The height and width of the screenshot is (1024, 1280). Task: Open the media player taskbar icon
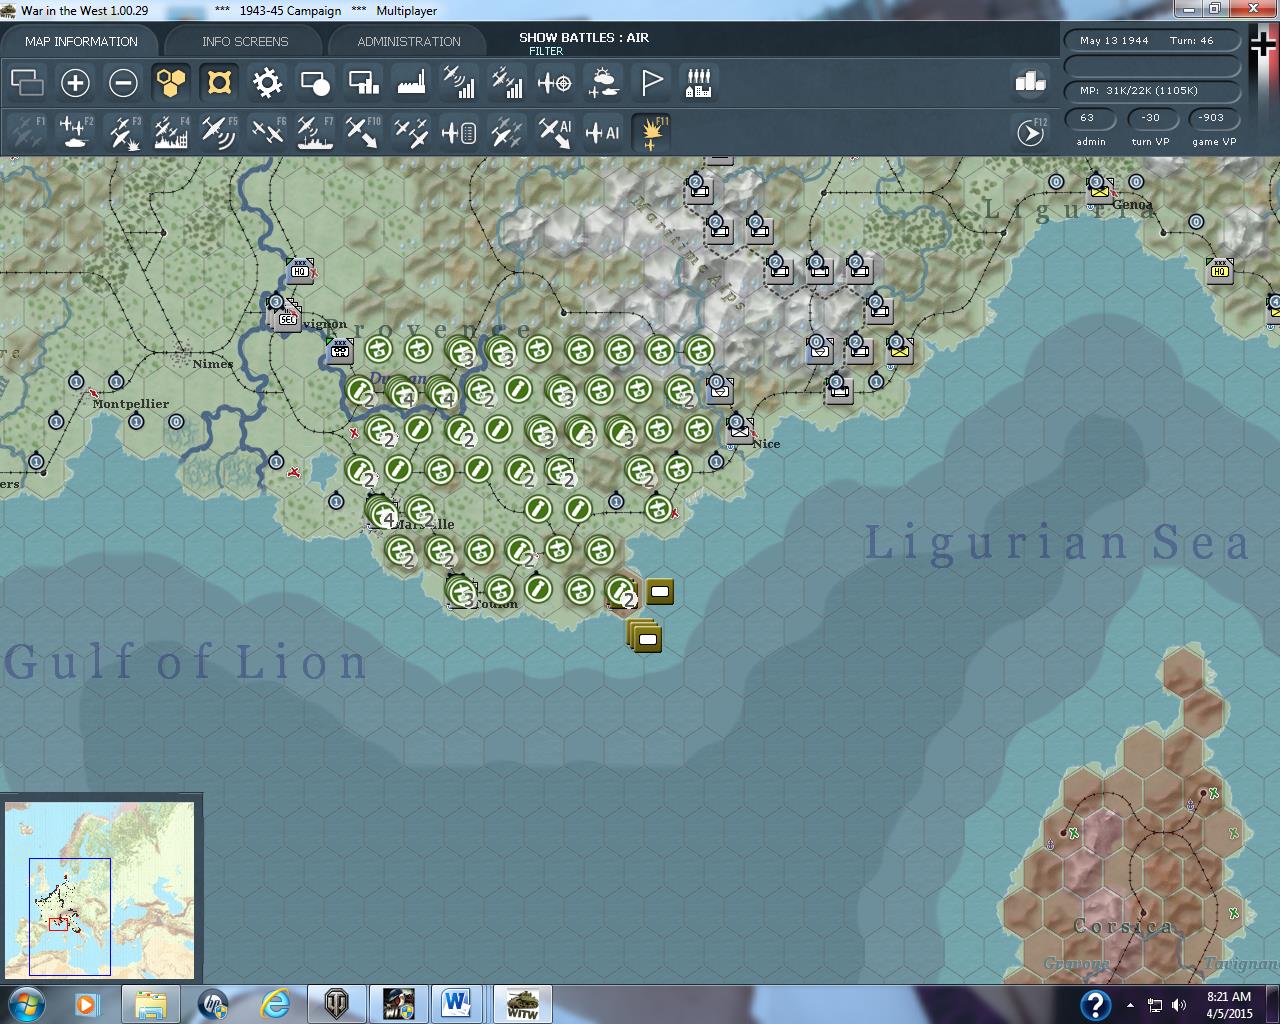(88, 1004)
